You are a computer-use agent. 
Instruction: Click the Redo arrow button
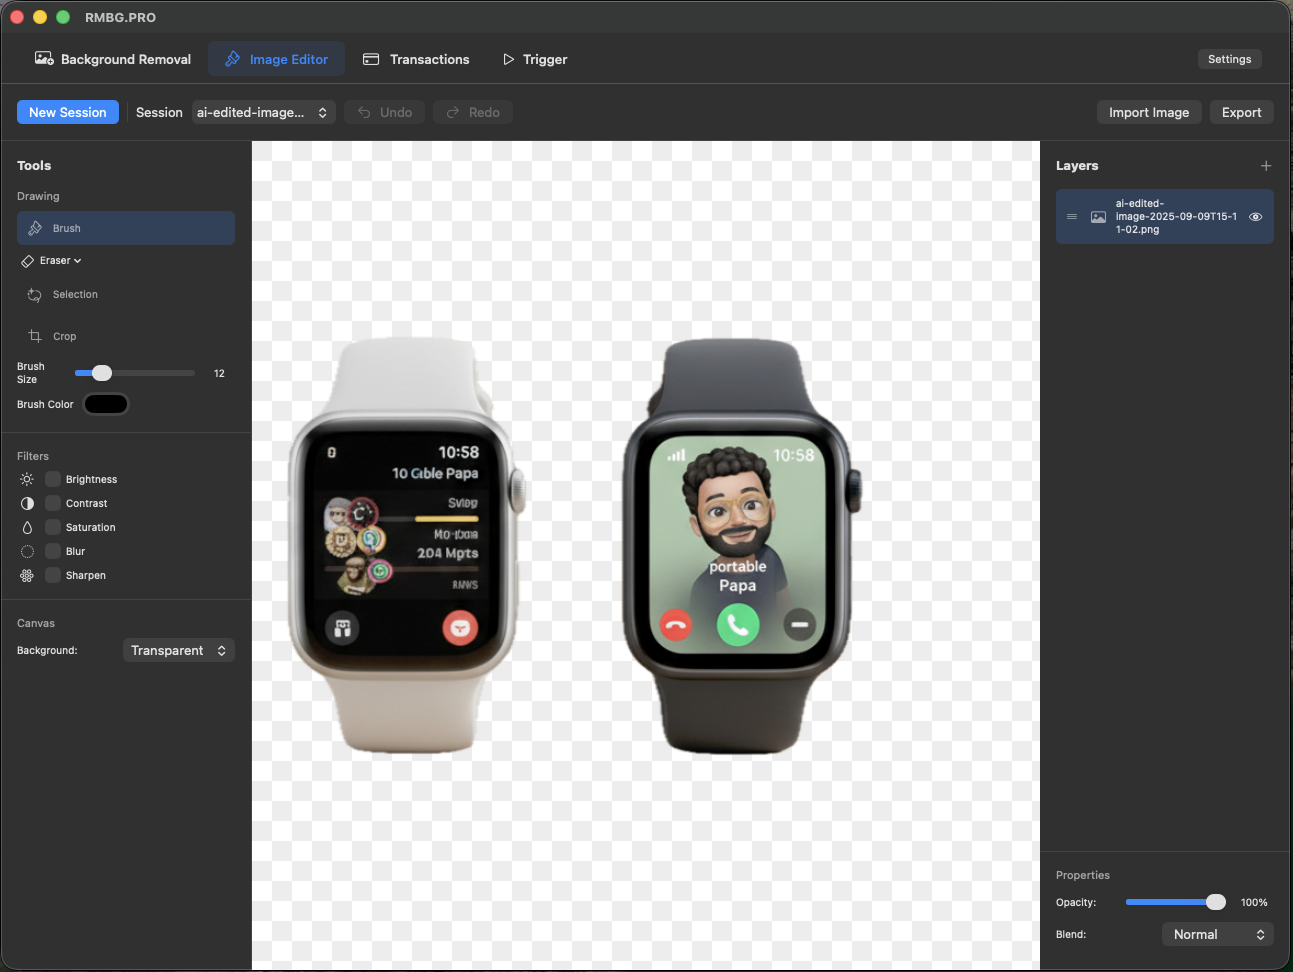tap(473, 113)
